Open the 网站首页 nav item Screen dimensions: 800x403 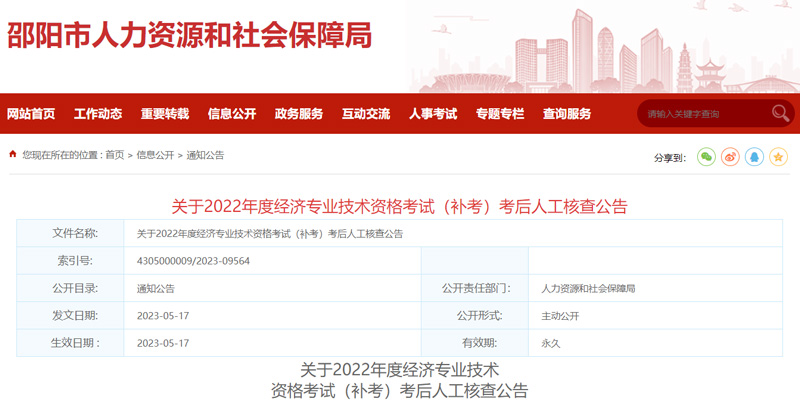tap(31, 114)
